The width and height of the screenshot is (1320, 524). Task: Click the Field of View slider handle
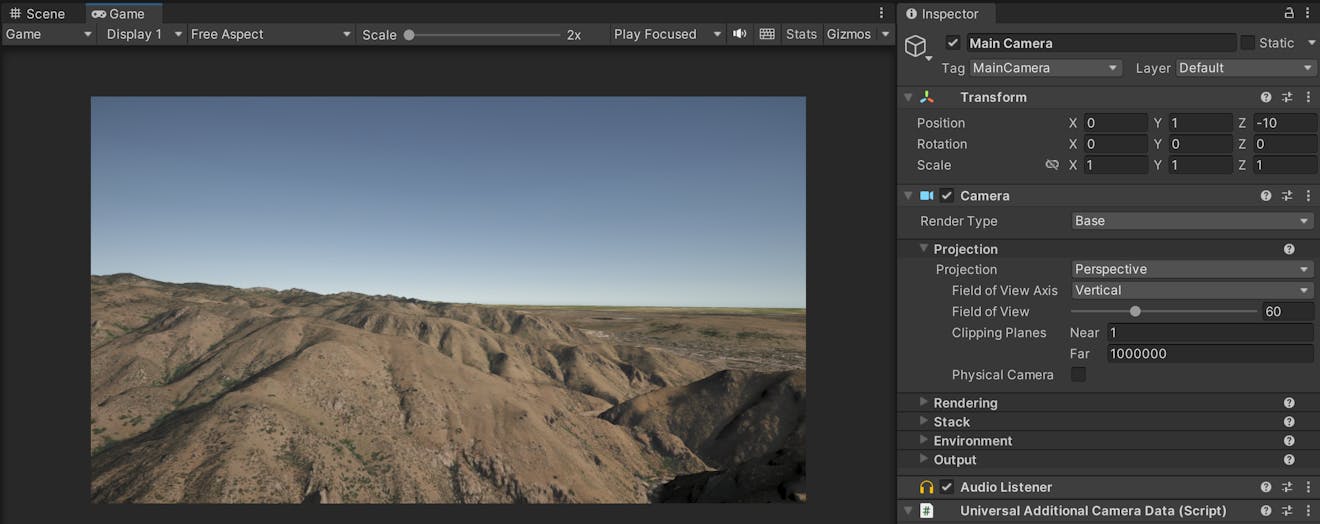pyautogui.click(x=1135, y=311)
